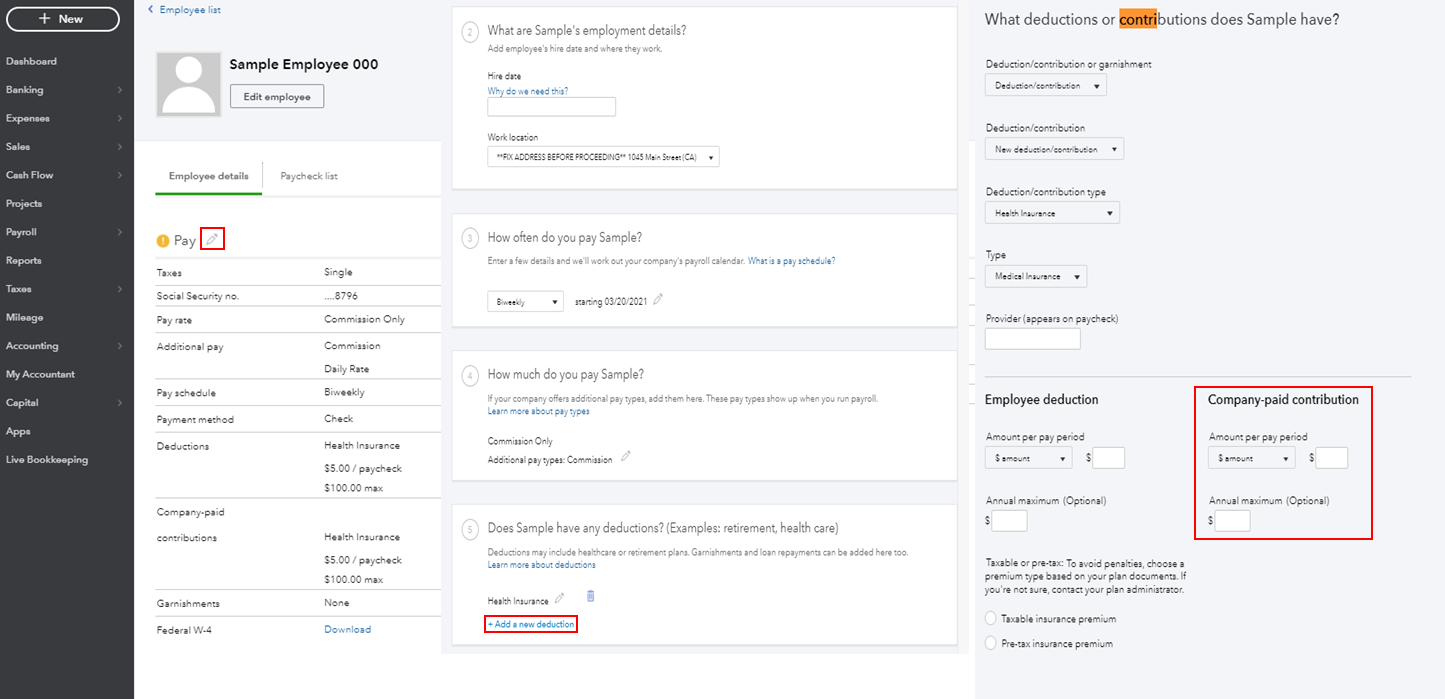Click the Provider text field
1445x699 pixels.
pyautogui.click(x=1032, y=339)
